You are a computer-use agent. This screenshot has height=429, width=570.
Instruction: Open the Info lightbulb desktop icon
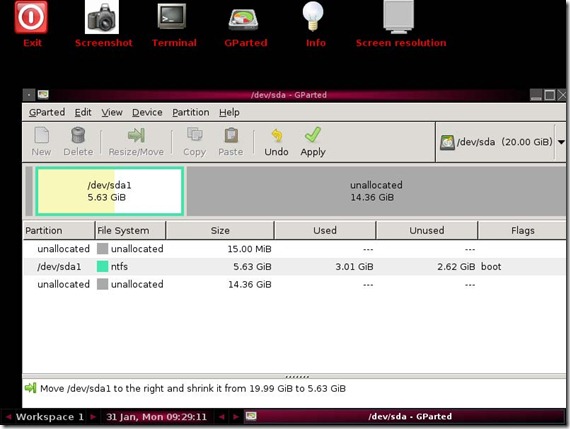tap(313, 16)
